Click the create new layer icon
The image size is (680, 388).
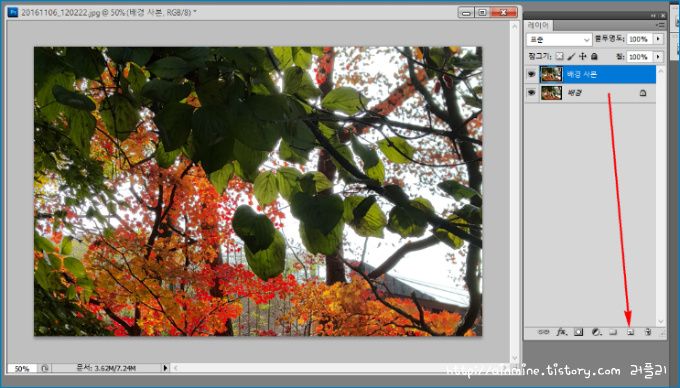[630, 332]
